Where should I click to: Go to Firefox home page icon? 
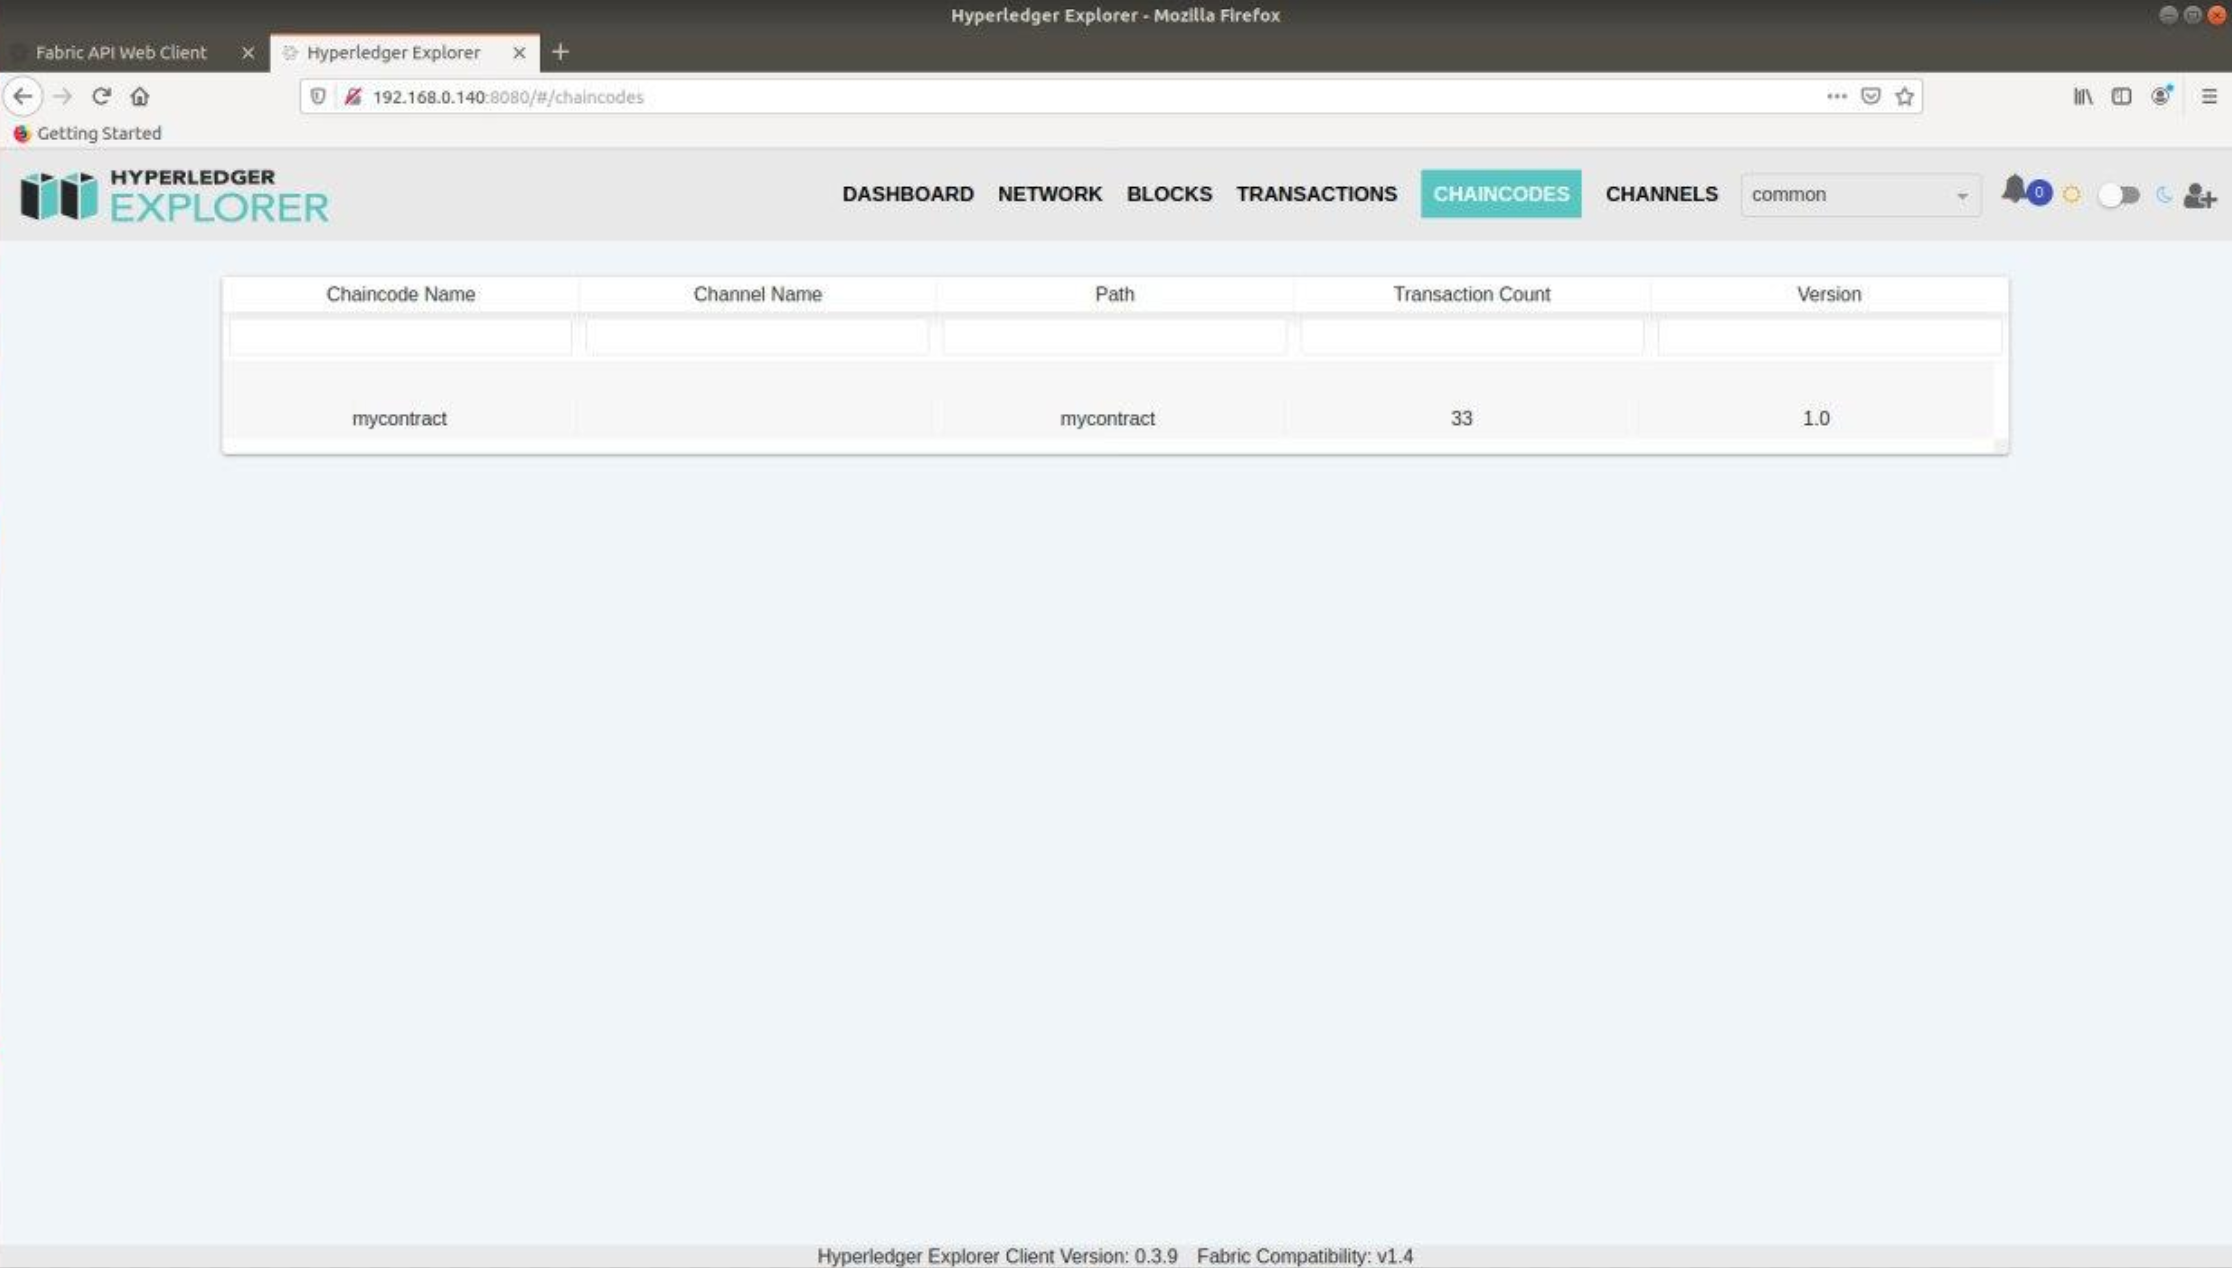click(x=140, y=97)
